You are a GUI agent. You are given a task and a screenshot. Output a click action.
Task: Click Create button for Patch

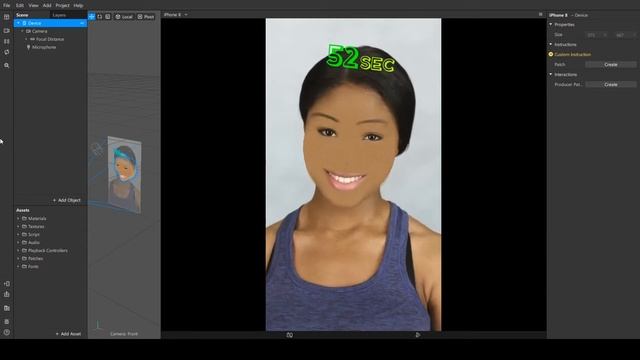pos(611,64)
